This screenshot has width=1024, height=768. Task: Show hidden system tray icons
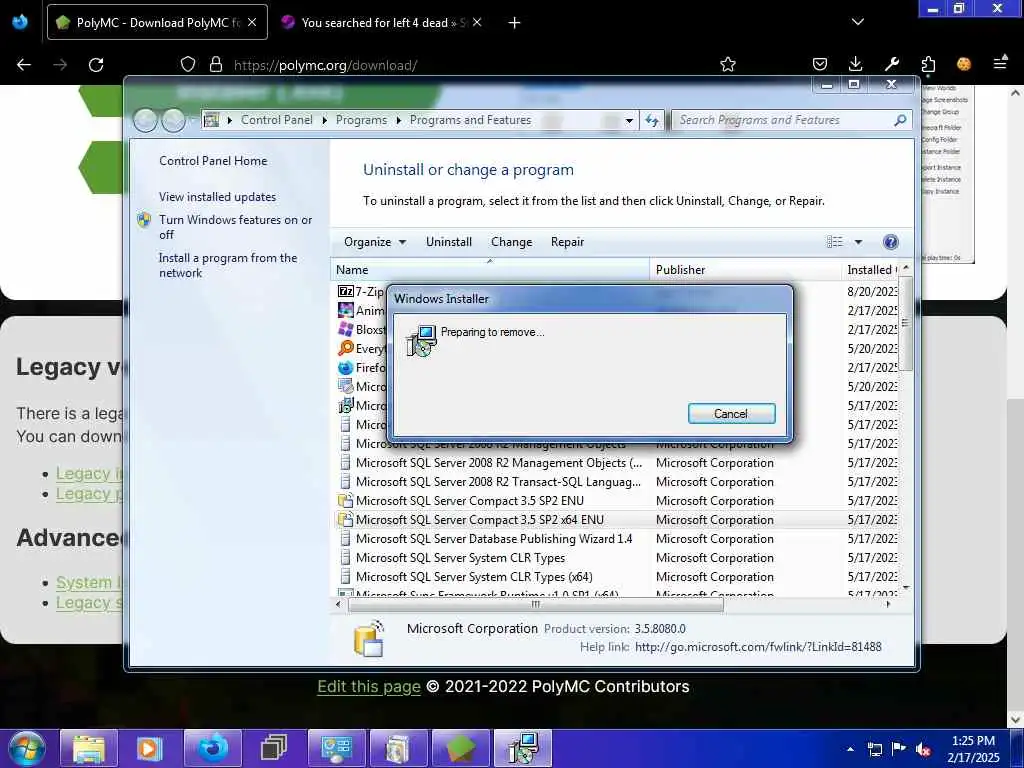click(850, 749)
